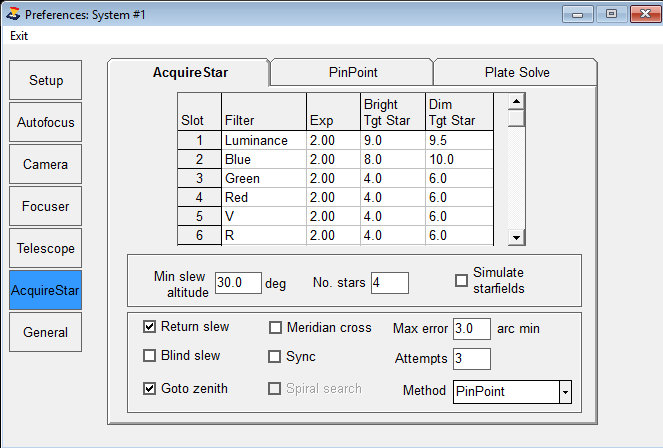Screen dimensions: 663x448
Task: Click Blue bright target star 8.0
Action: tap(393, 159)
